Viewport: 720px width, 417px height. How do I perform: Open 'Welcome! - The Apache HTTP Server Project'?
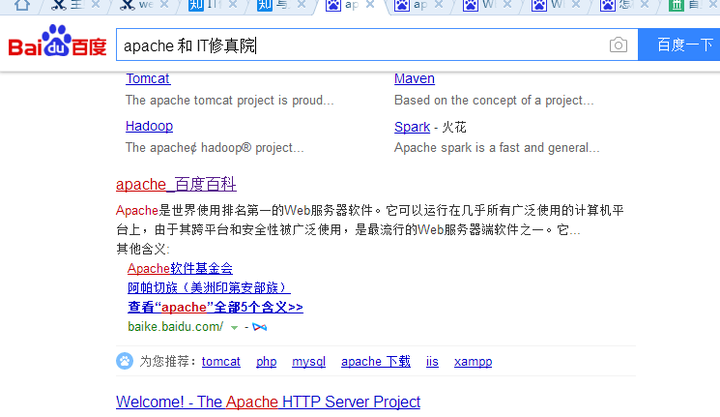268,402
